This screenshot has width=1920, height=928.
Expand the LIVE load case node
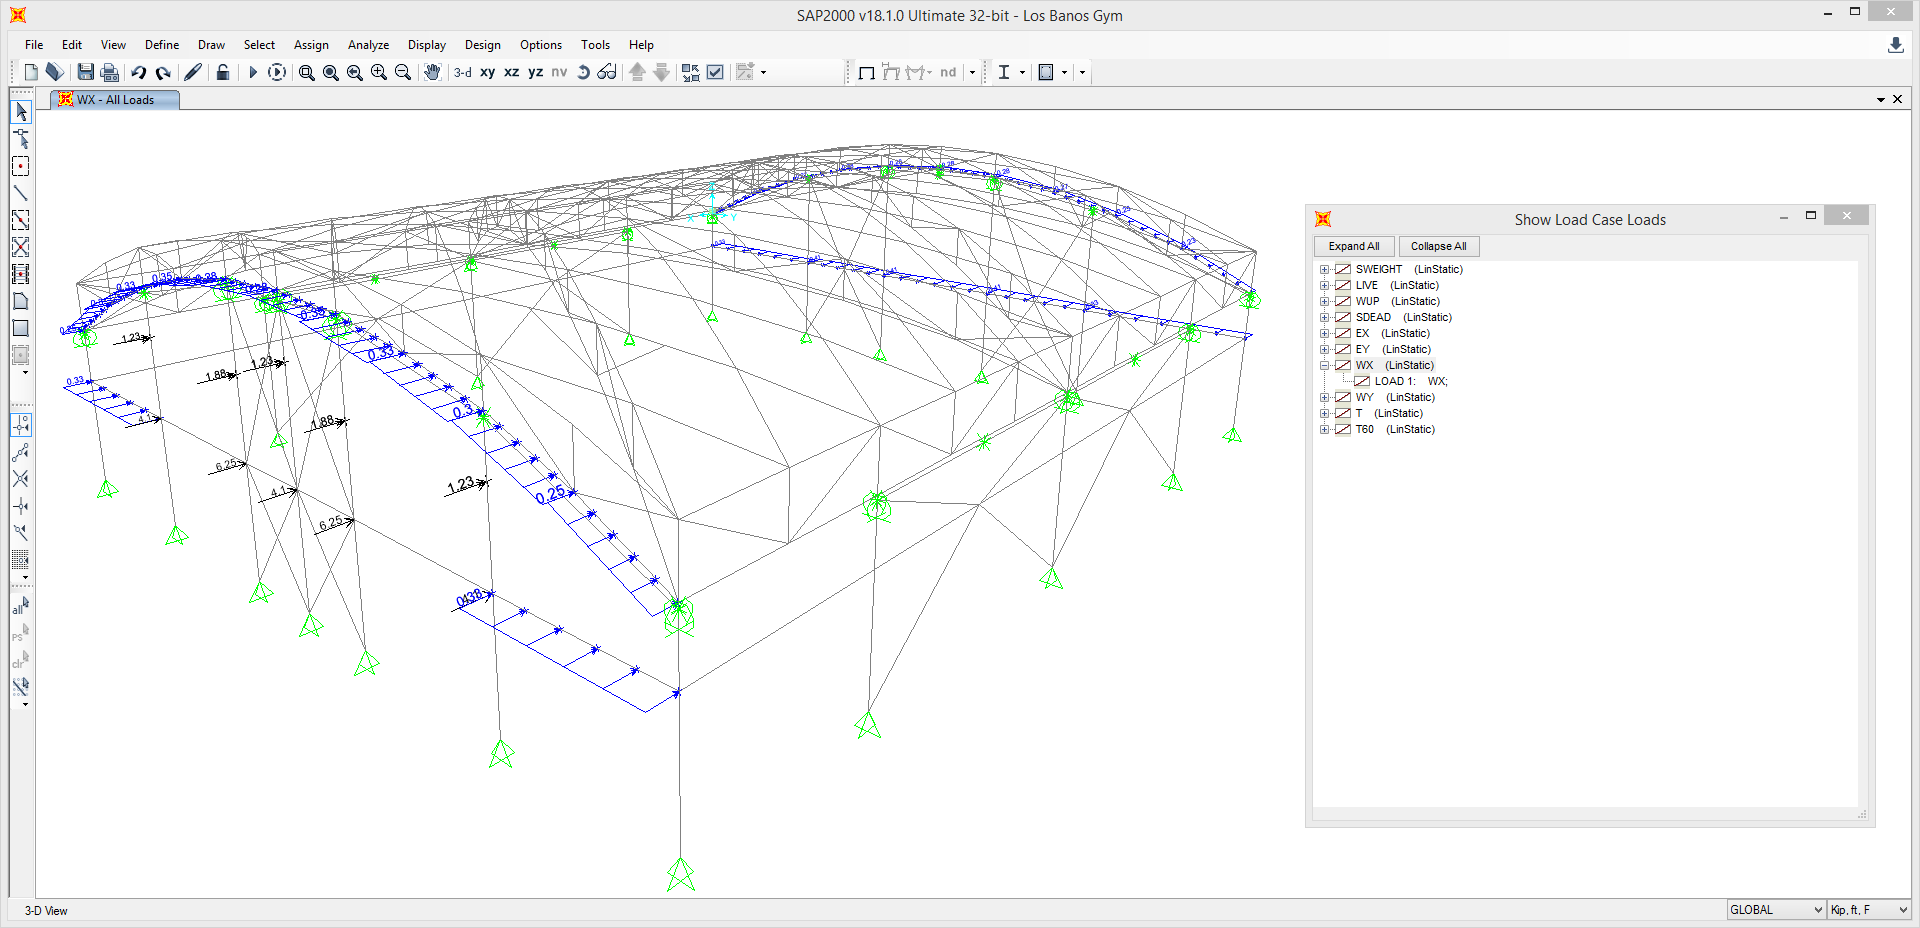tap(1324, 285)
